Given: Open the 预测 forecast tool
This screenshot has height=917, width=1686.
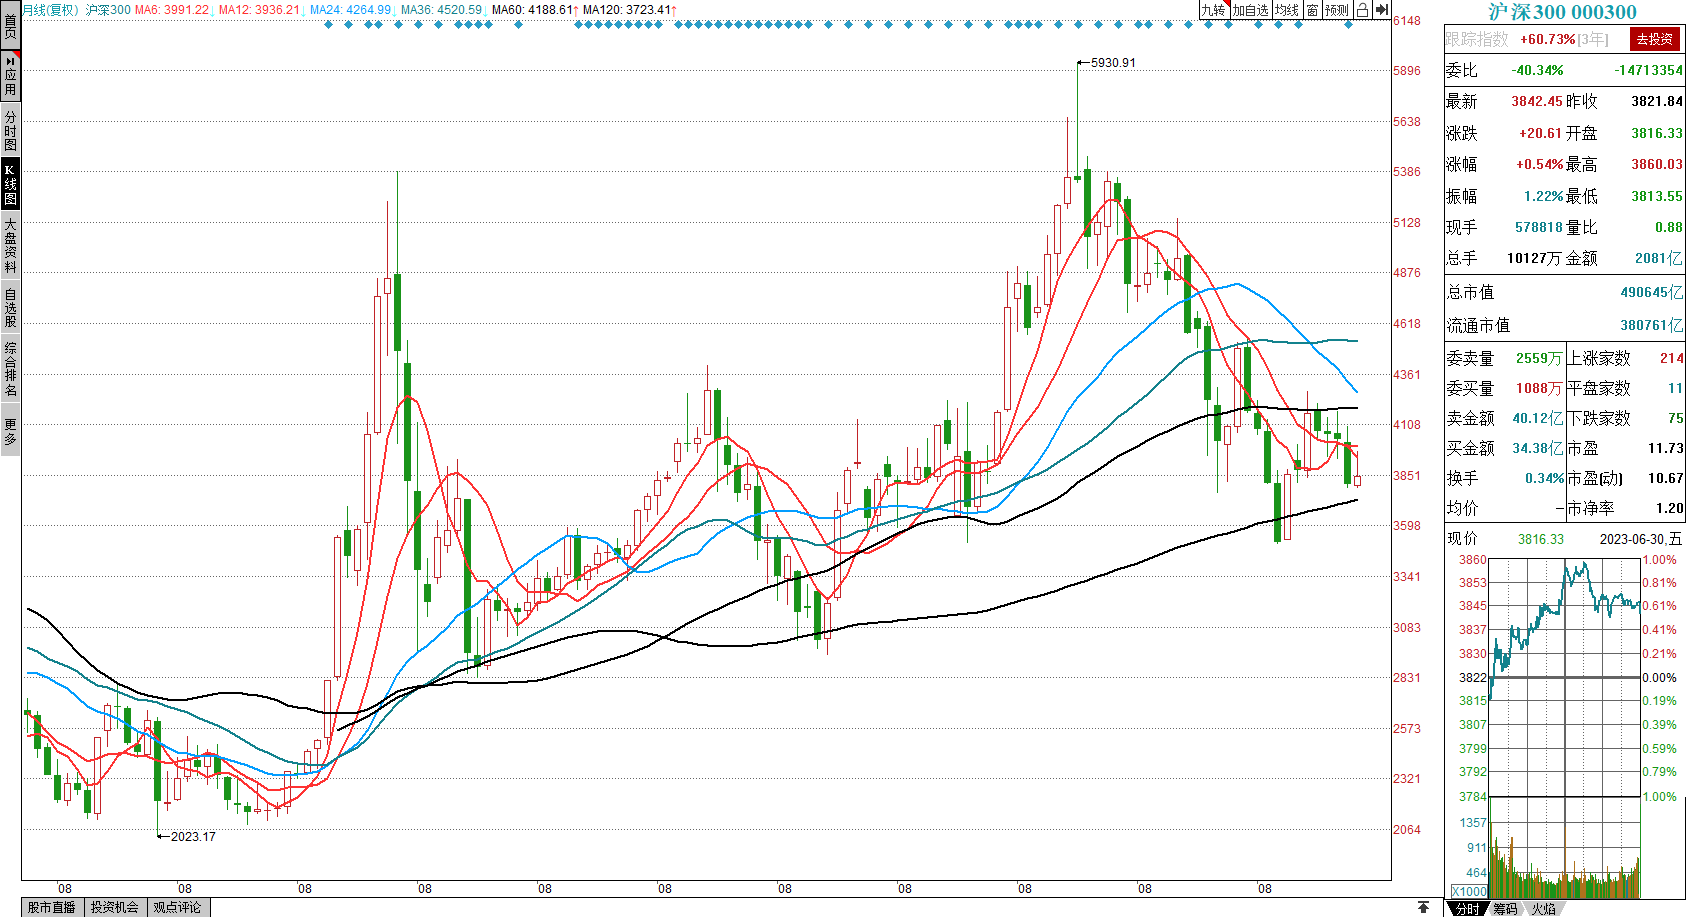Looking at the screenshot, I should (1336, 10).
